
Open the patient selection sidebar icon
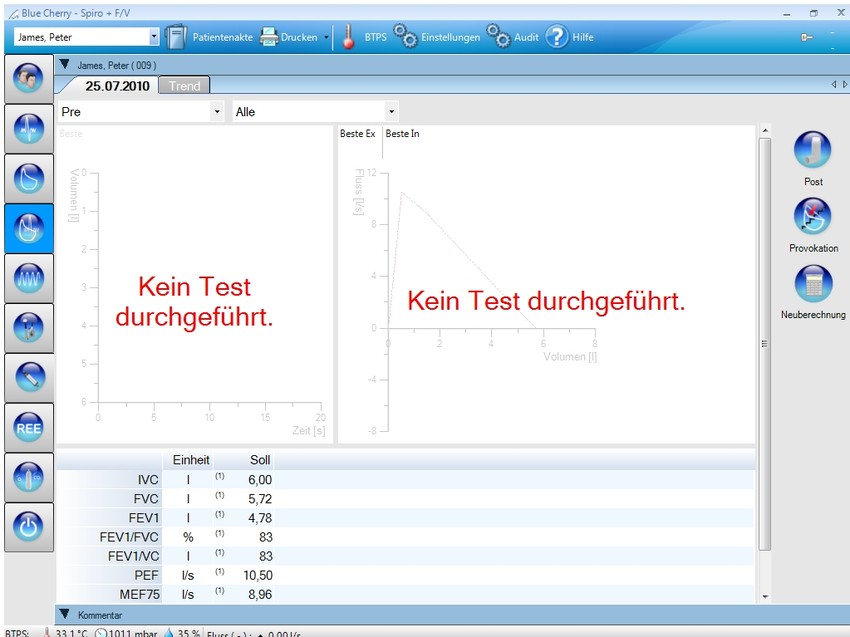[x=28, y=77]
